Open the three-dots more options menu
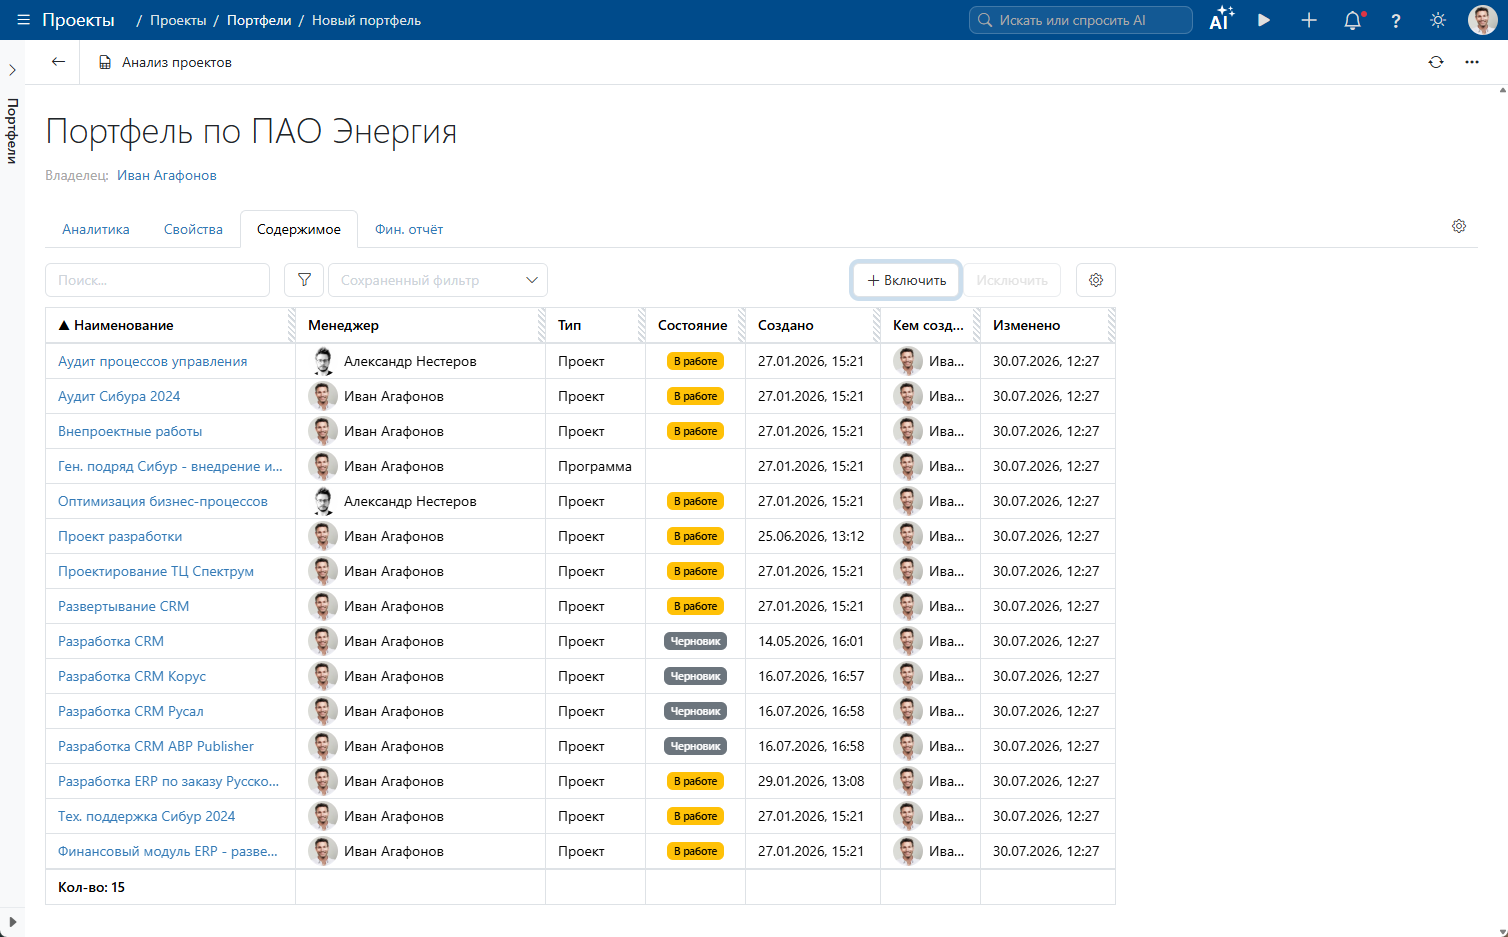The width and height of the screenshot is (1508, 937). 1472,62
